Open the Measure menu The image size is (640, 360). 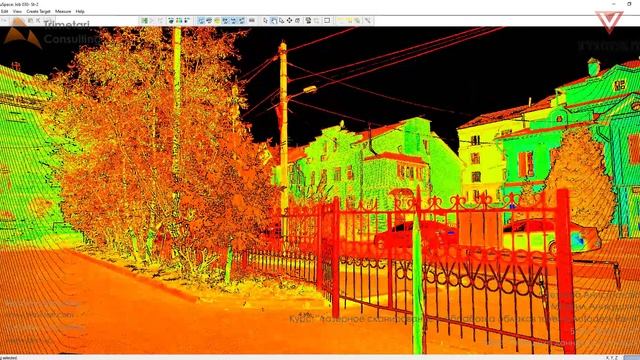(x=63, y=11)
